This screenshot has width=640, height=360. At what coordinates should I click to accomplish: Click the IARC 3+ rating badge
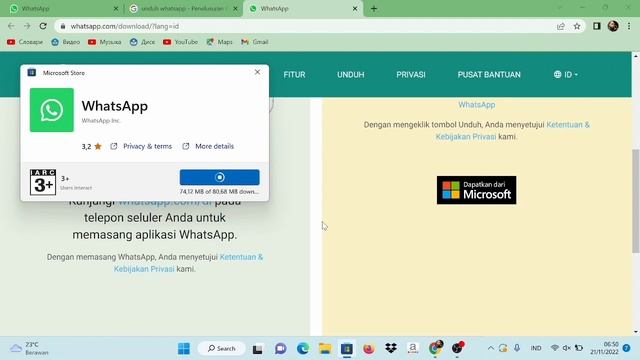pyautogui.click(x=43, y=182)
